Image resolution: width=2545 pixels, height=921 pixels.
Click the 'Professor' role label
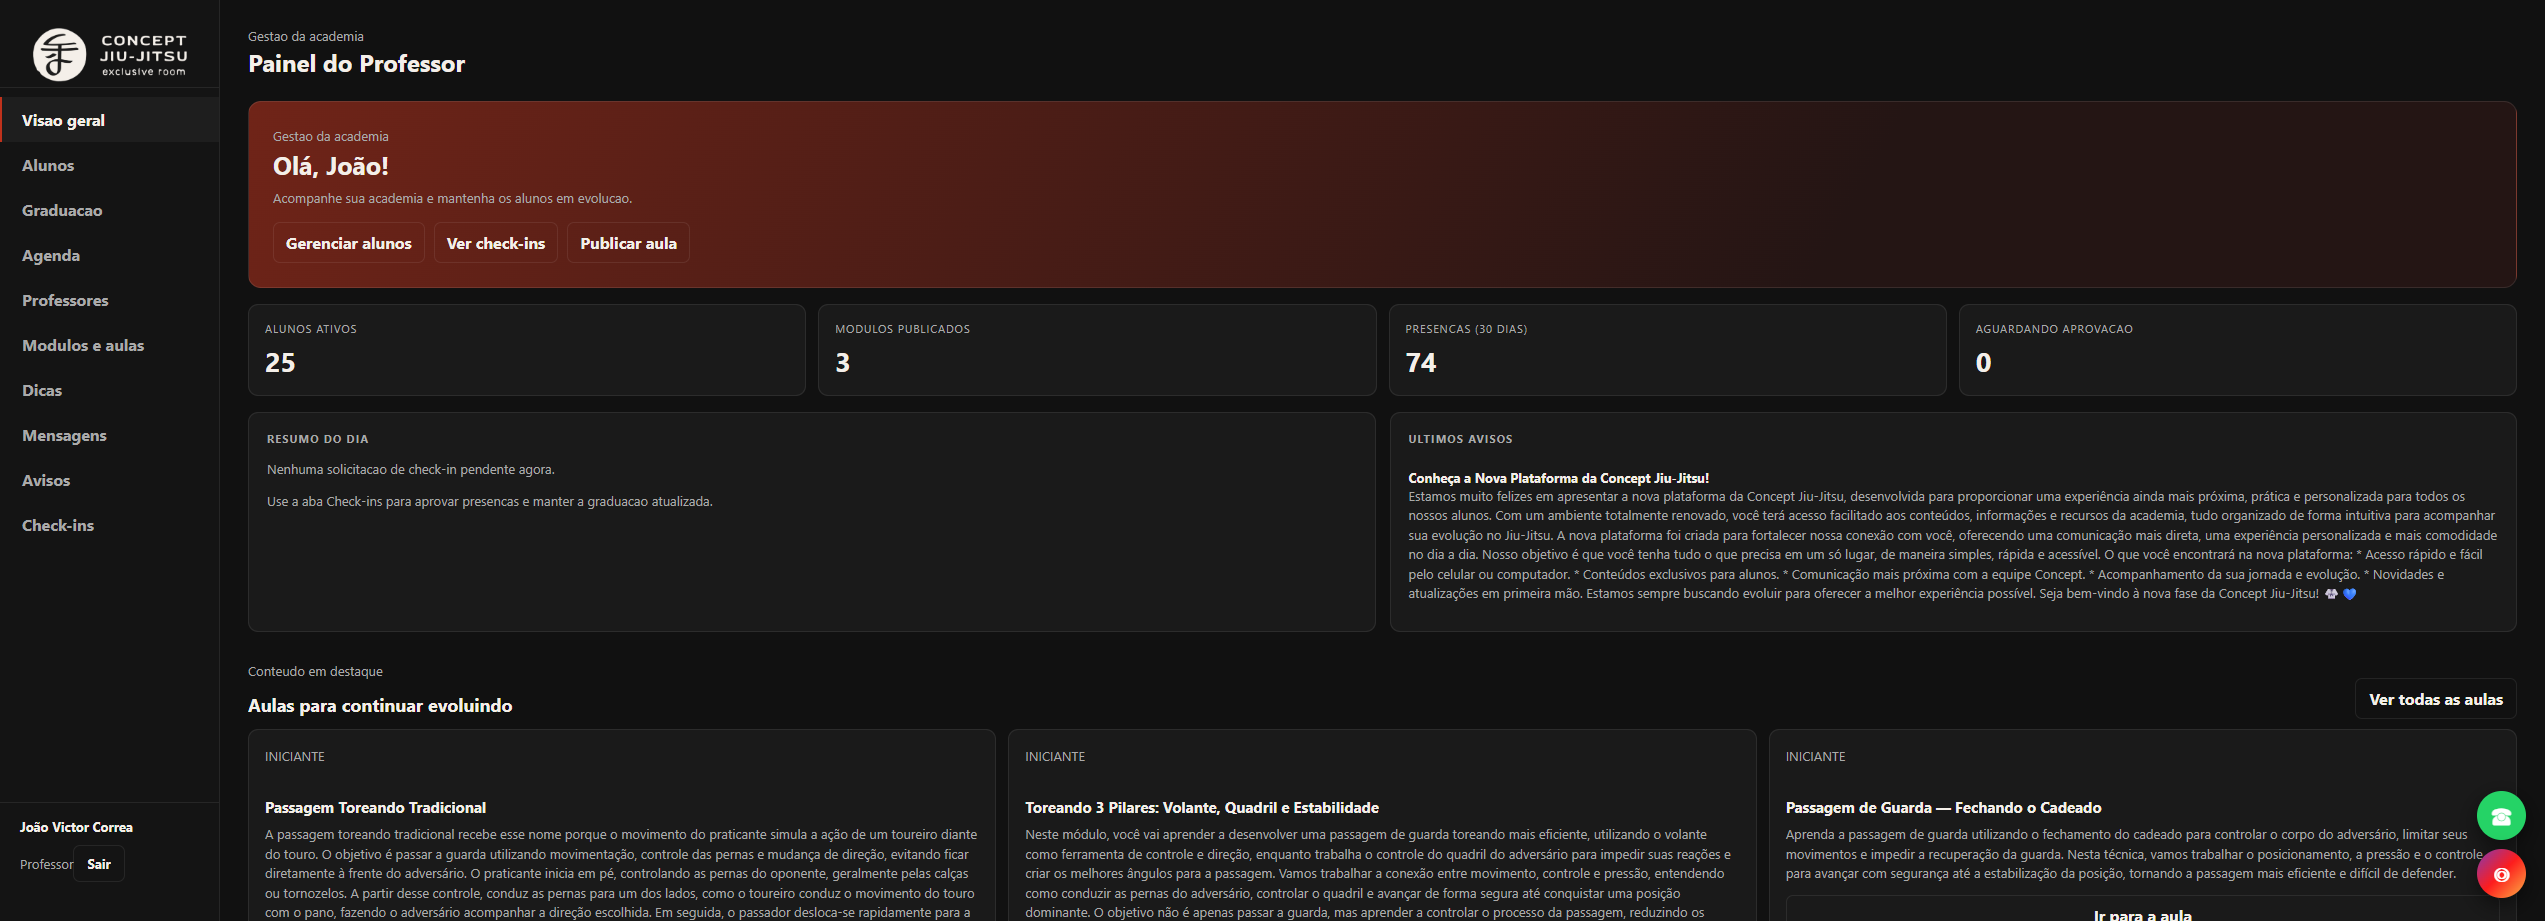click(x=46, y=864)
